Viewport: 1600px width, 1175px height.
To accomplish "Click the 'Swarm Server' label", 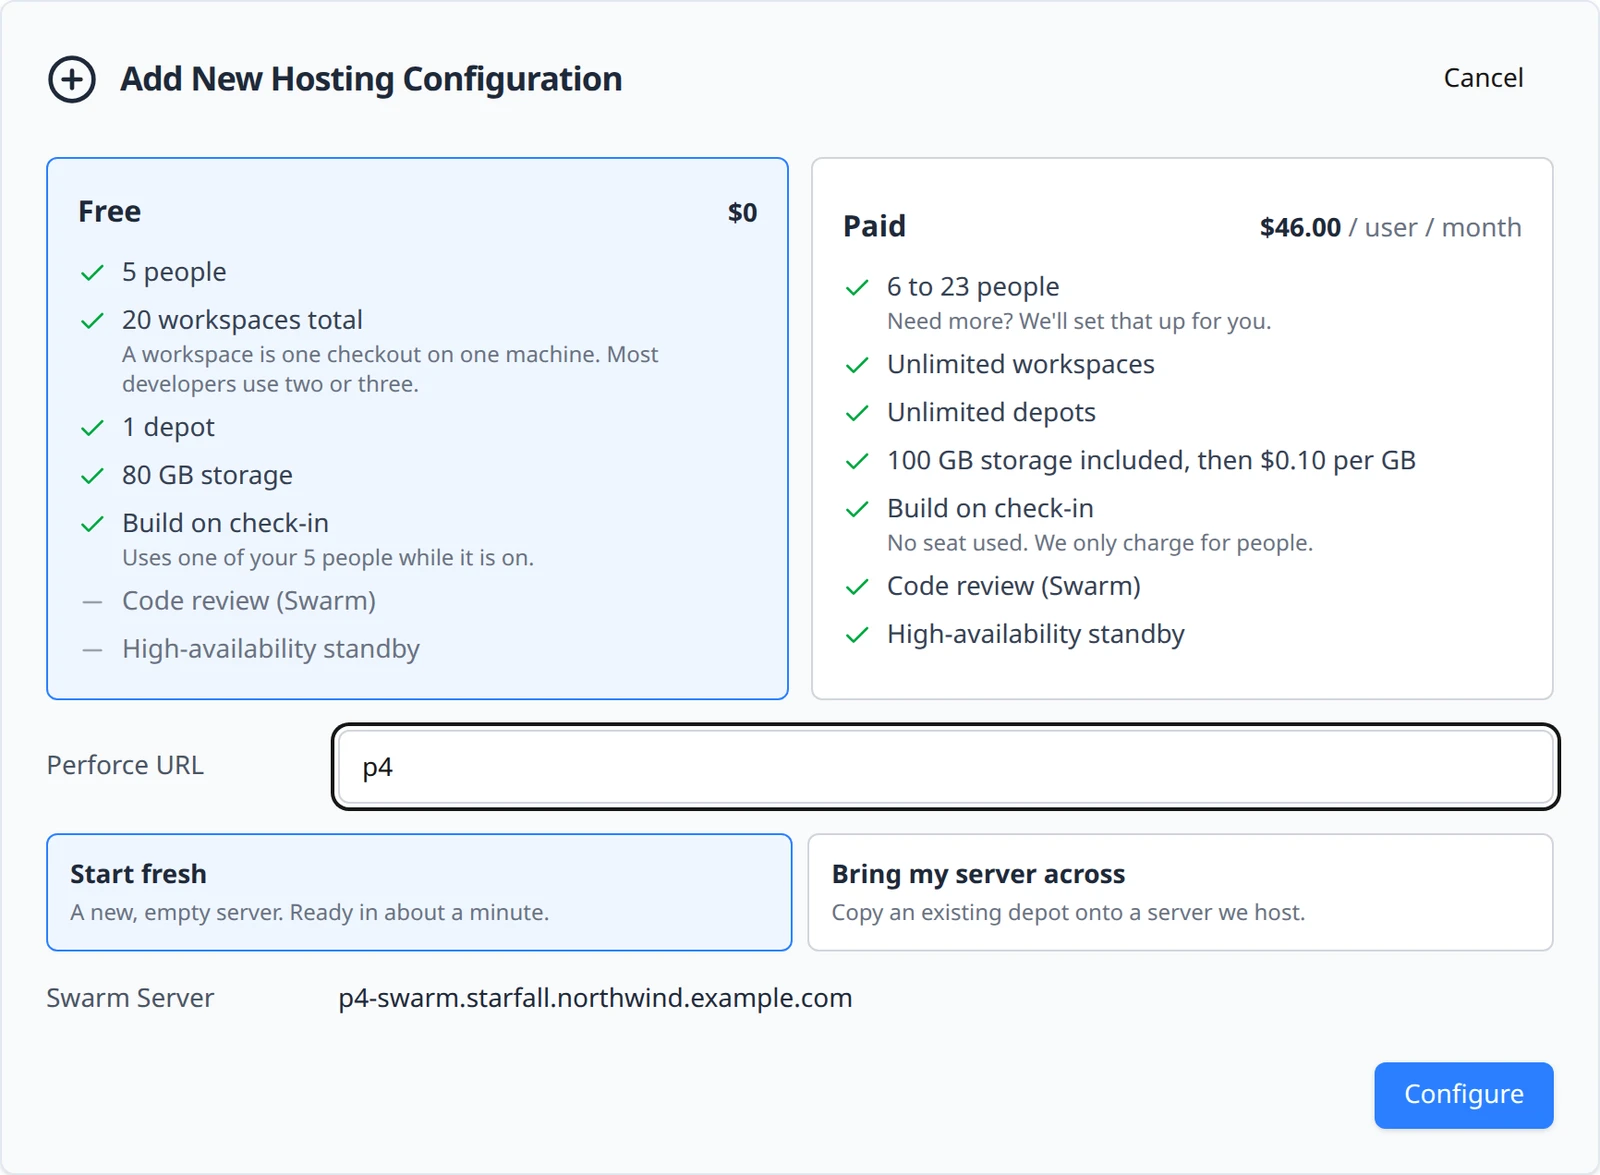I will click(x=130, y=998).
